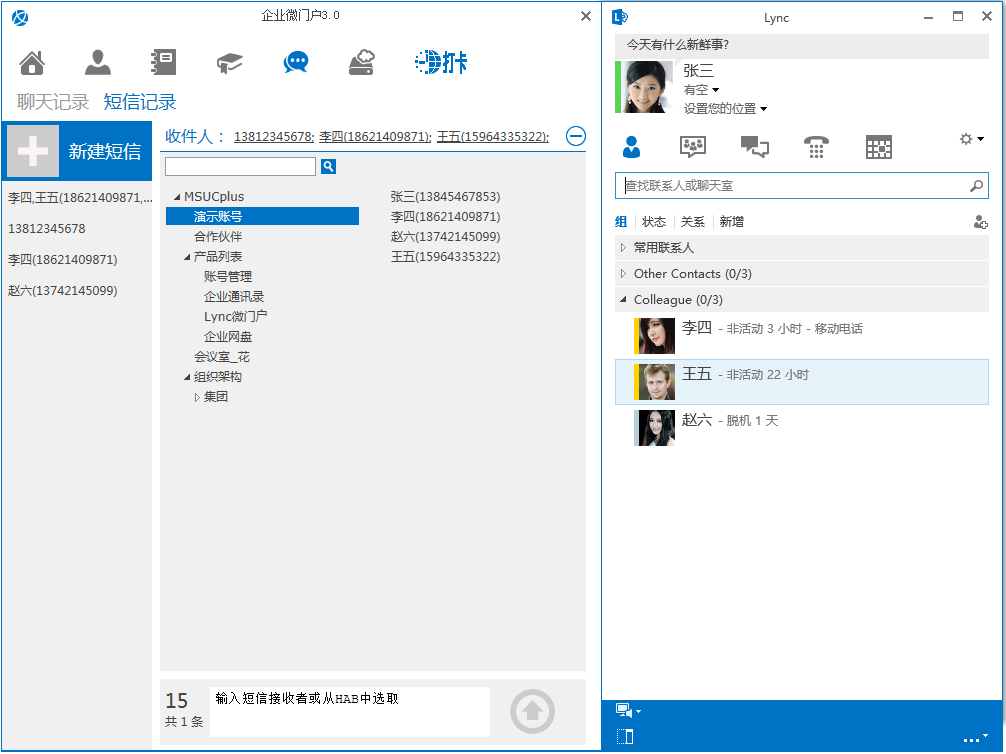Viewport: 1006px width, 754px height.
Task: Open the 设置您的位置 location dropdown
Action: point(725,108)
